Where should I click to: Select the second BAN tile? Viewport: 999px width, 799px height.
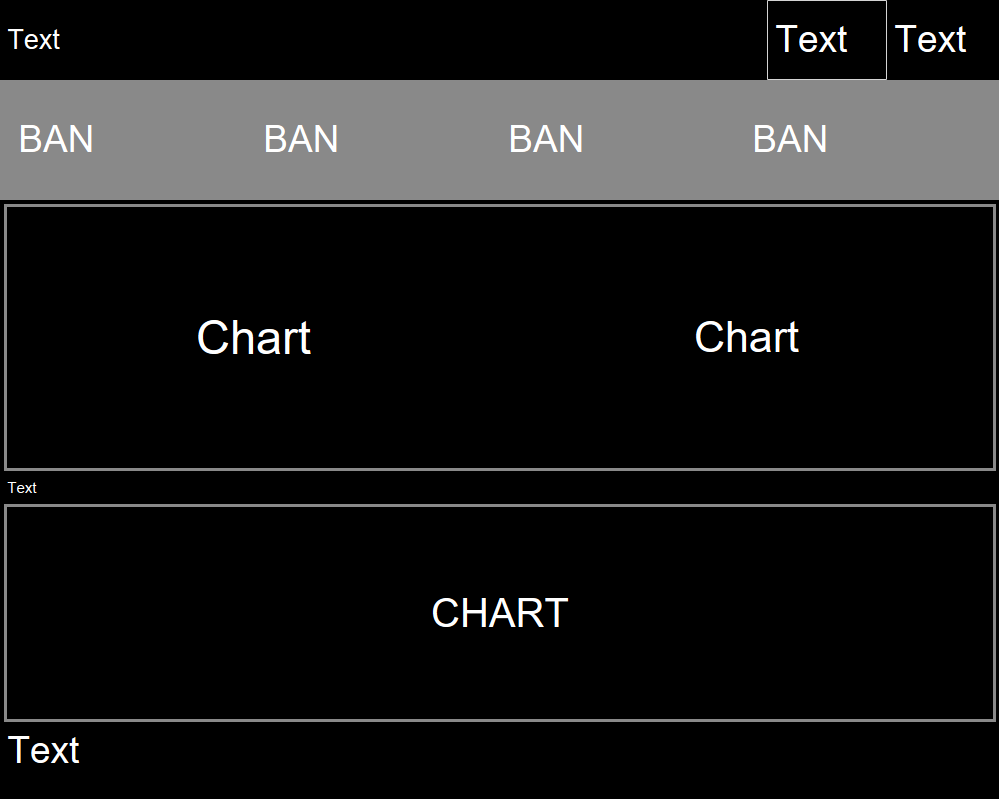301,139
